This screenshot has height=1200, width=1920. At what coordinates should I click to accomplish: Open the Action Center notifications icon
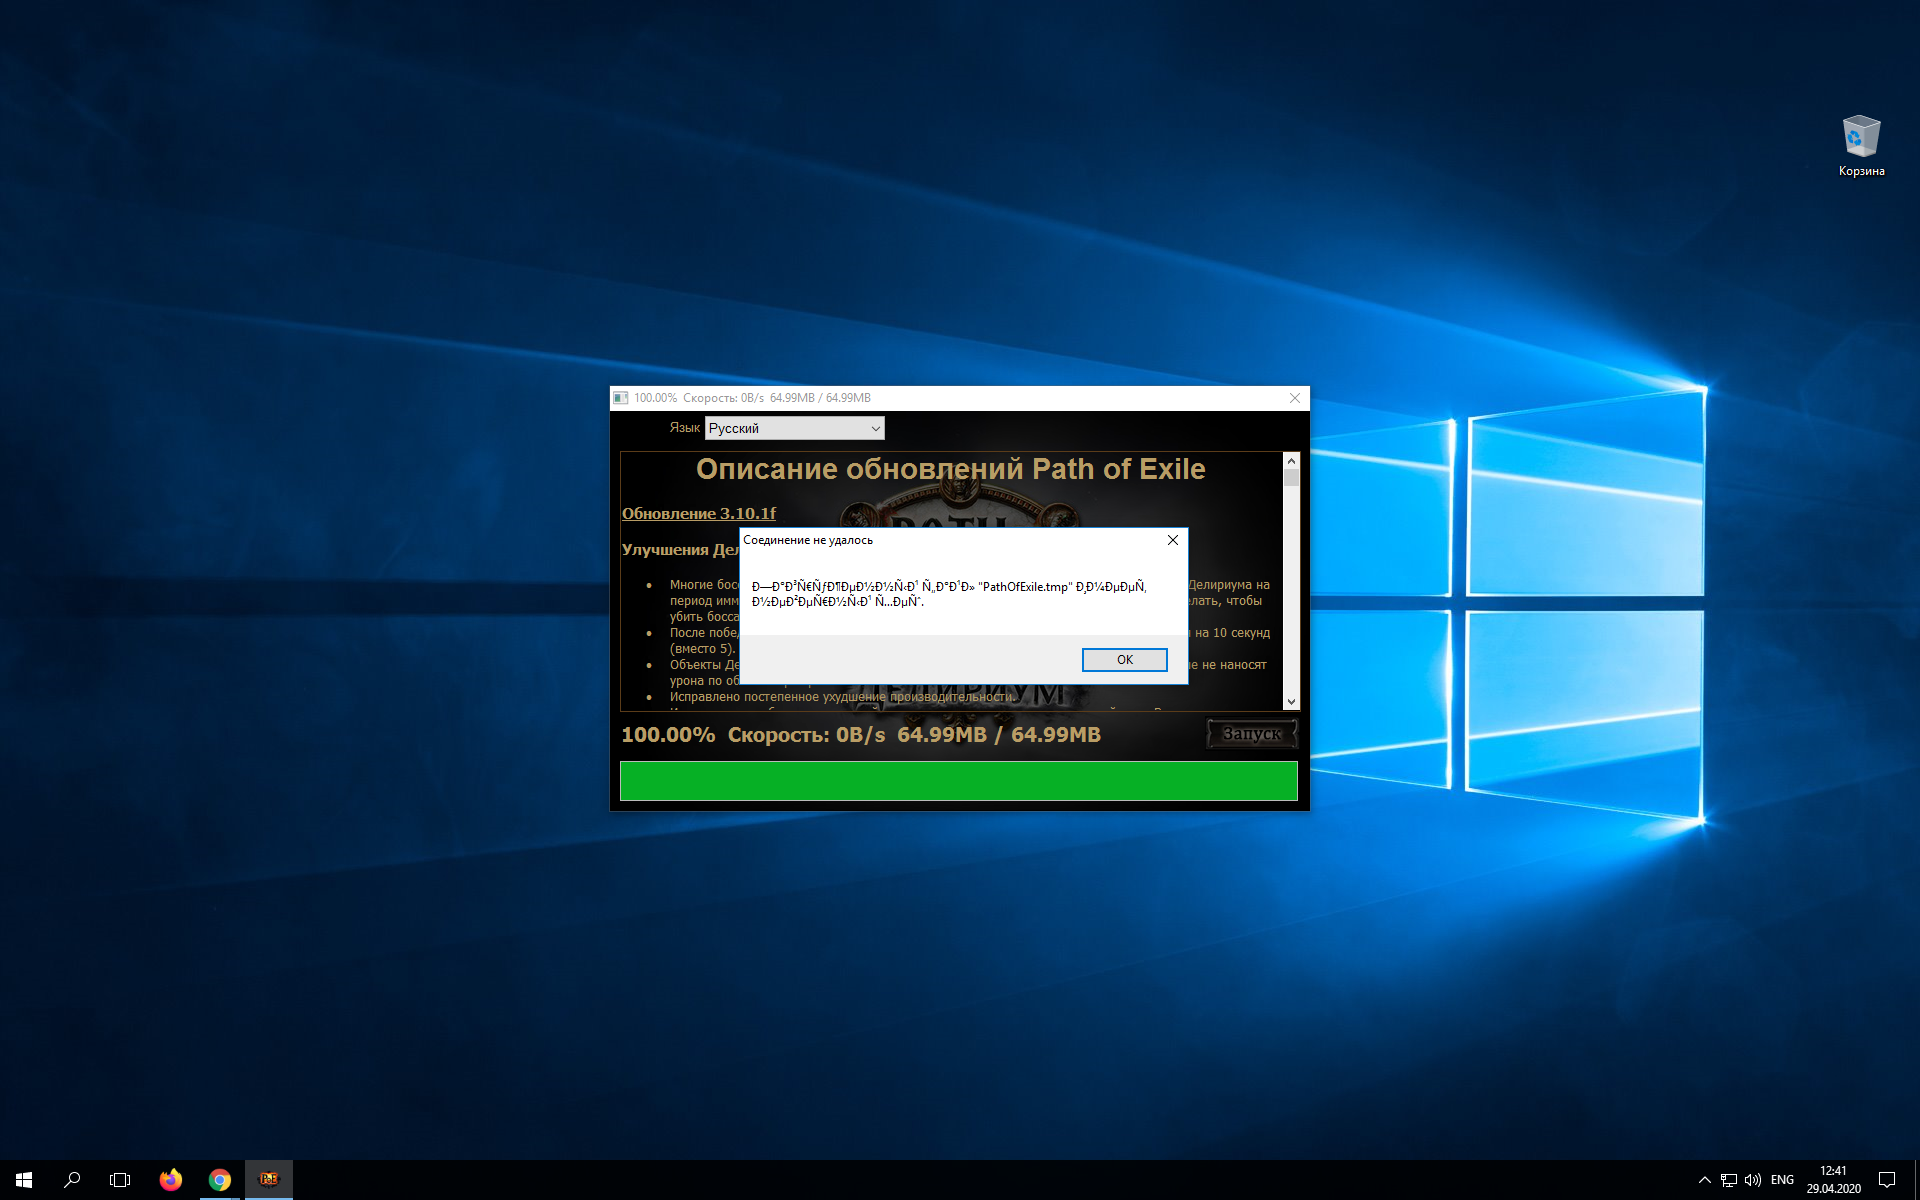(x=1887, y=1180)
